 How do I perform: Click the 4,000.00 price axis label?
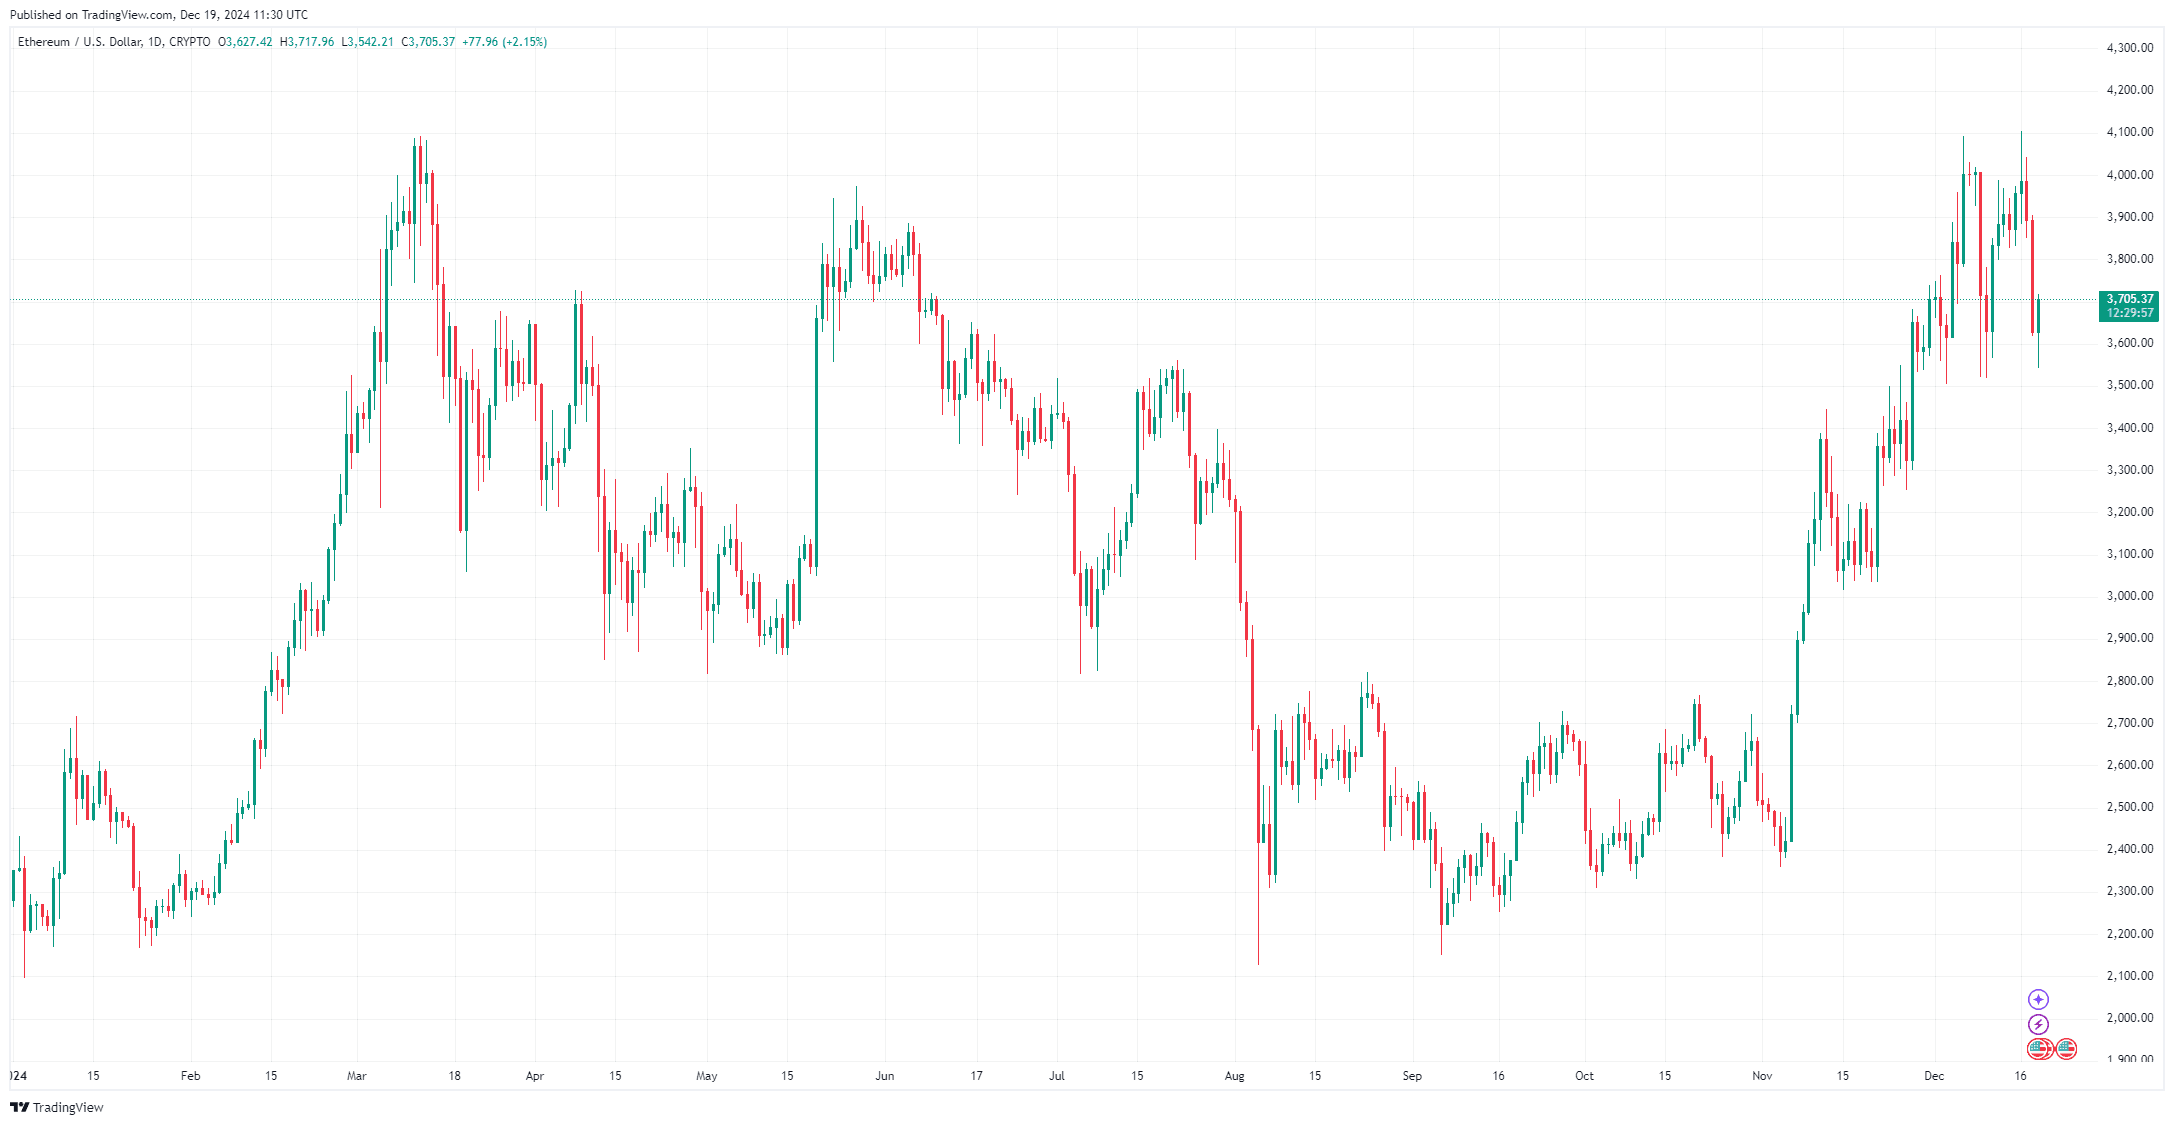tap(2129, 175)
